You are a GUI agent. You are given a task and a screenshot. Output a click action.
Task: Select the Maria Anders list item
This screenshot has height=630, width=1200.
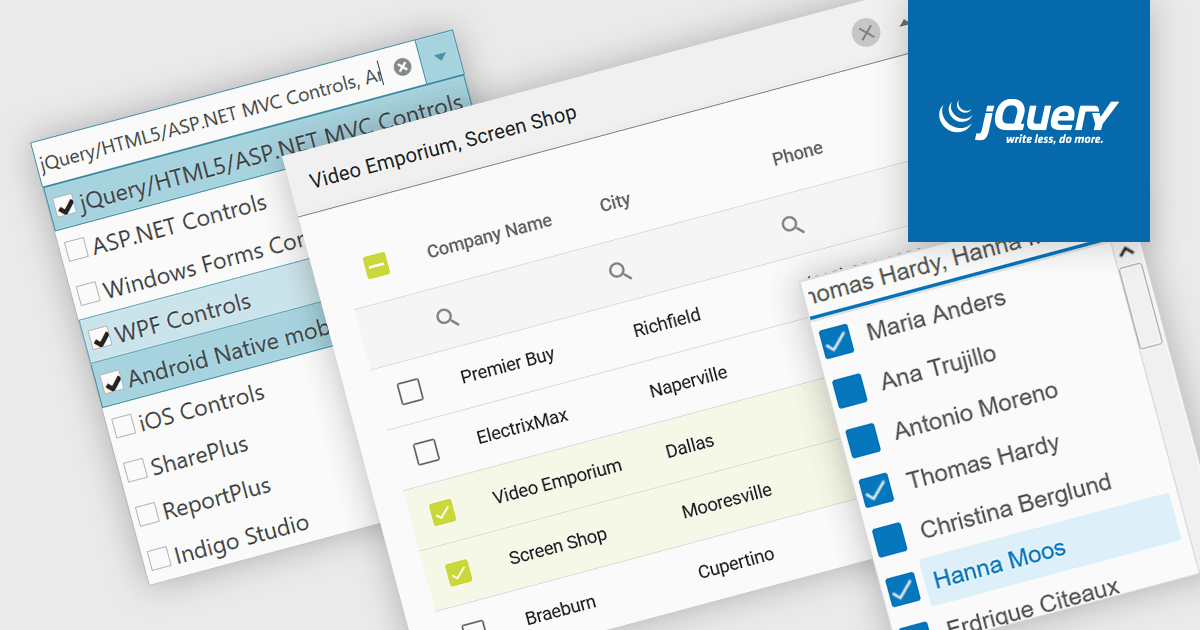pyautogui.click(x=936, y=315)
